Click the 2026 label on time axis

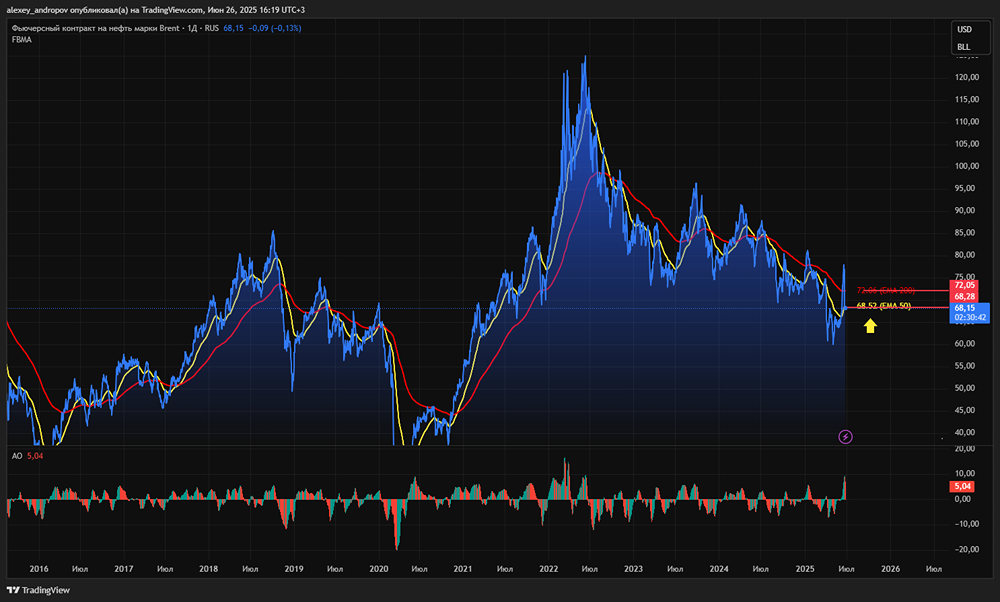890,568
